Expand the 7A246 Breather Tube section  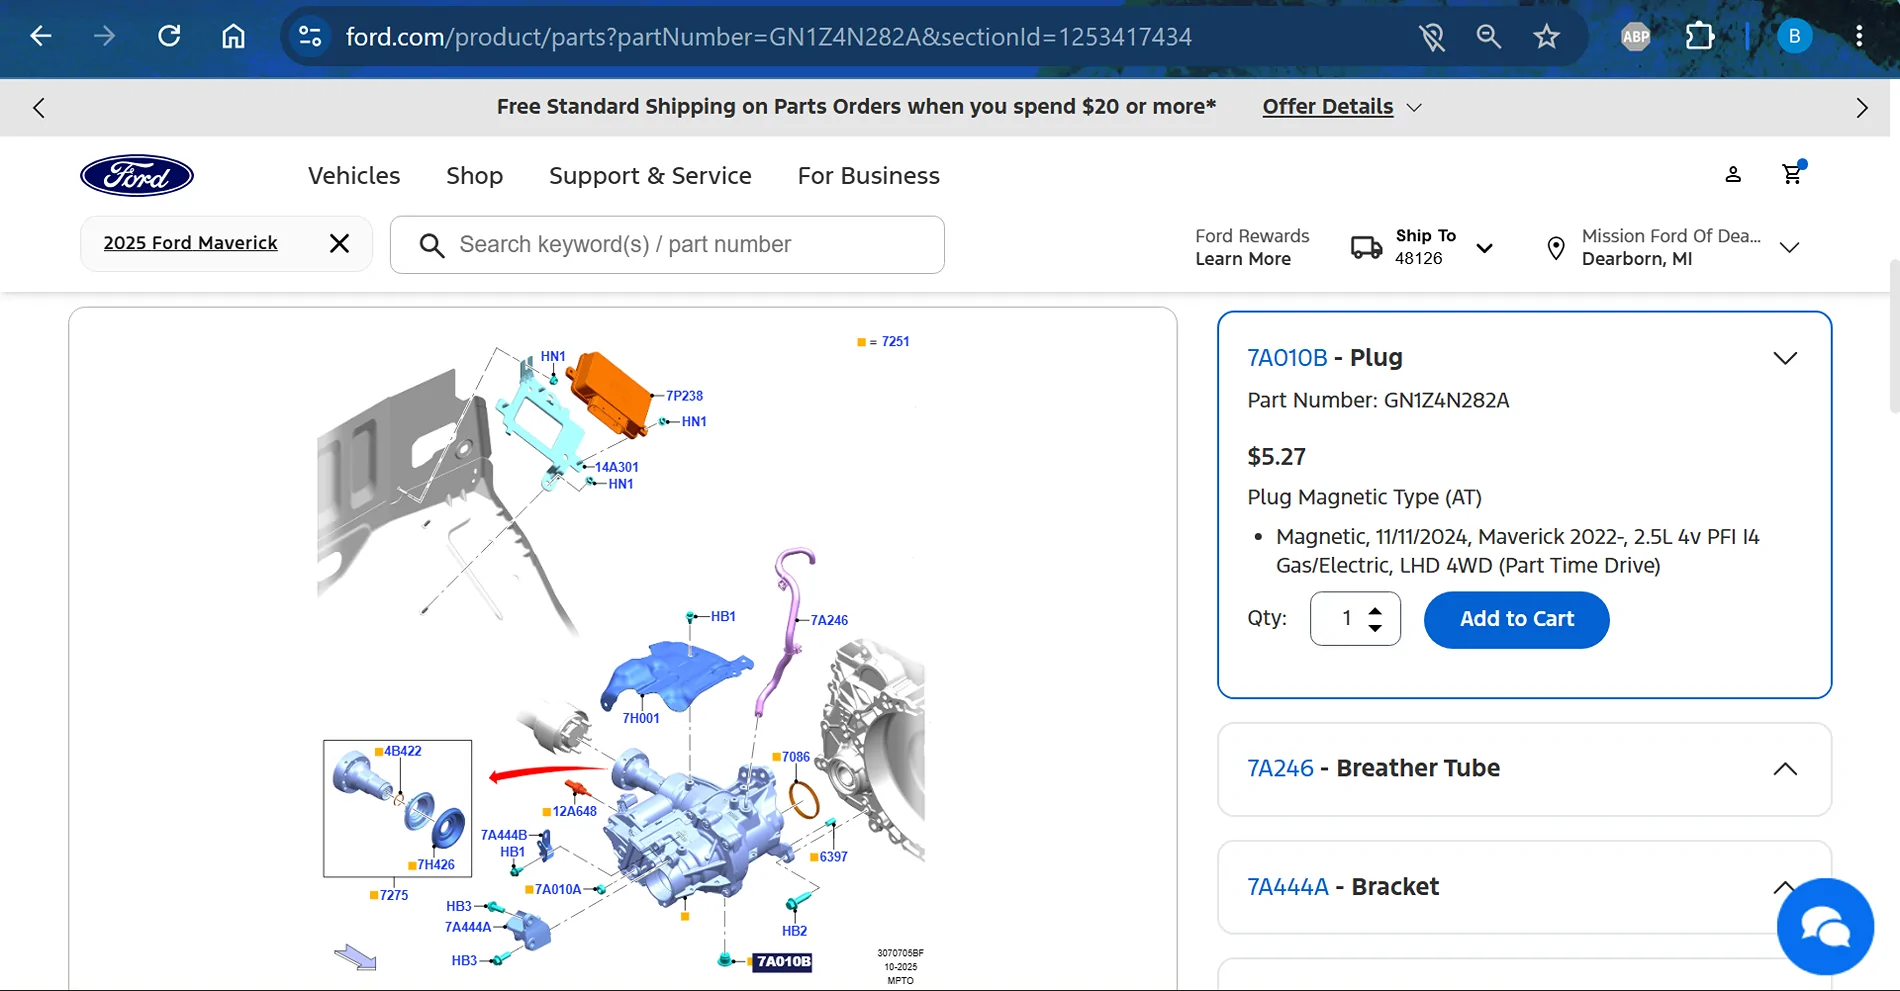[1785, 769]
